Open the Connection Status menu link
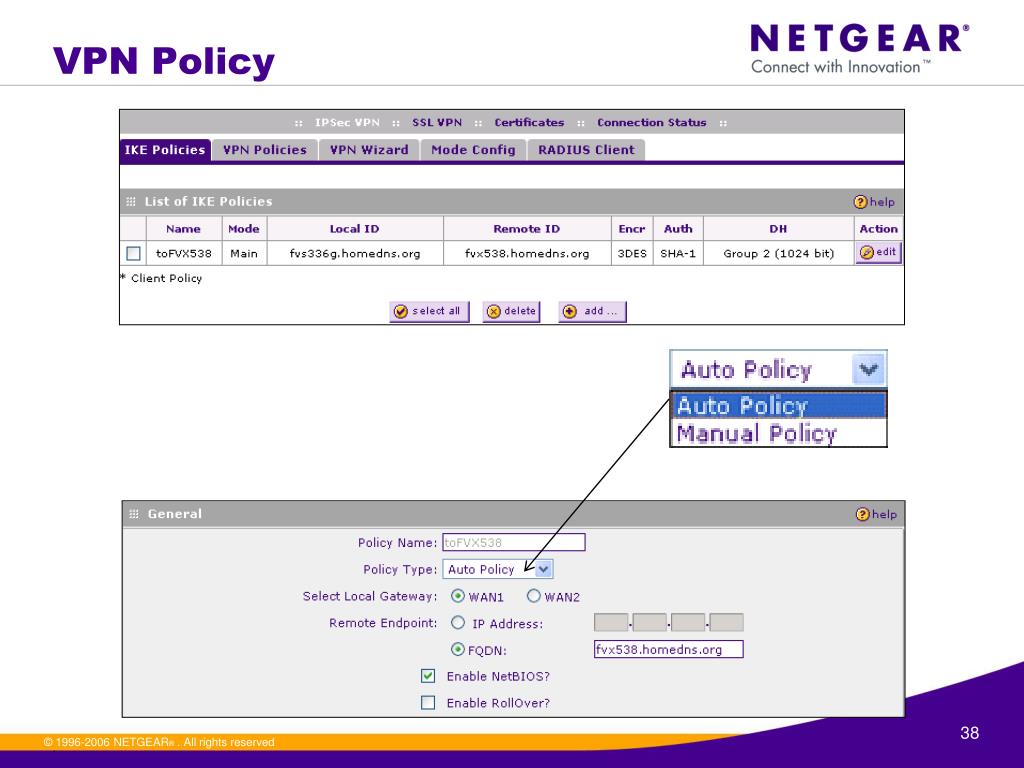 pos(652,123)
